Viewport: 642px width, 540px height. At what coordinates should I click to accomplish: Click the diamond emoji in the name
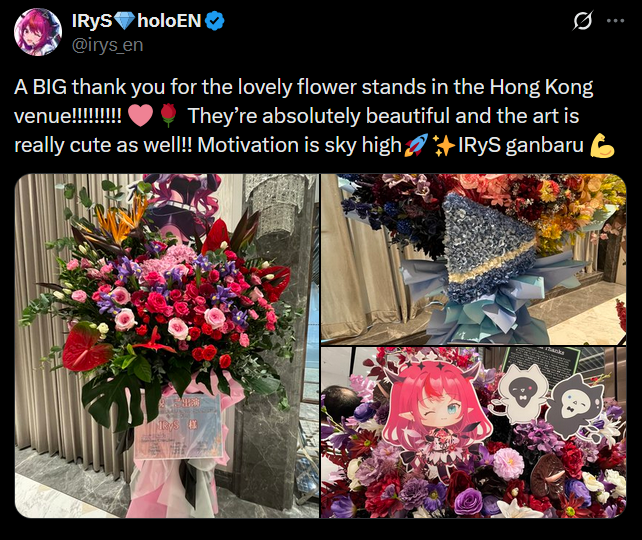point(124,21)
